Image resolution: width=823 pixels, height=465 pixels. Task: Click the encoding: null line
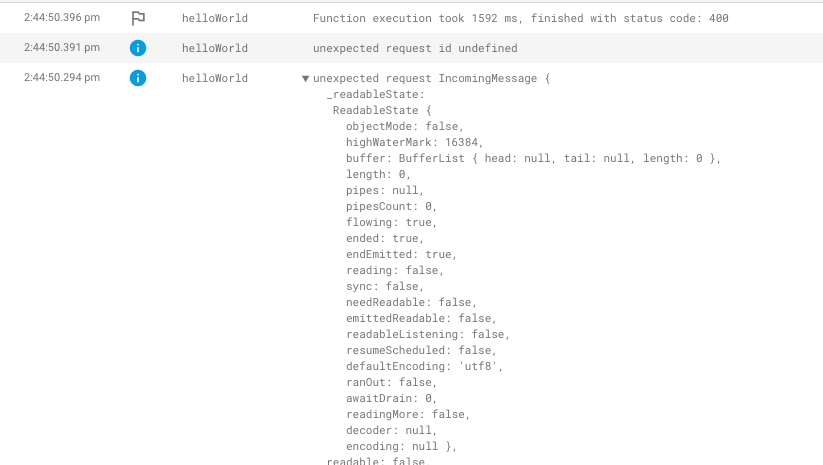pyautogui.click(x=401, y=447)
